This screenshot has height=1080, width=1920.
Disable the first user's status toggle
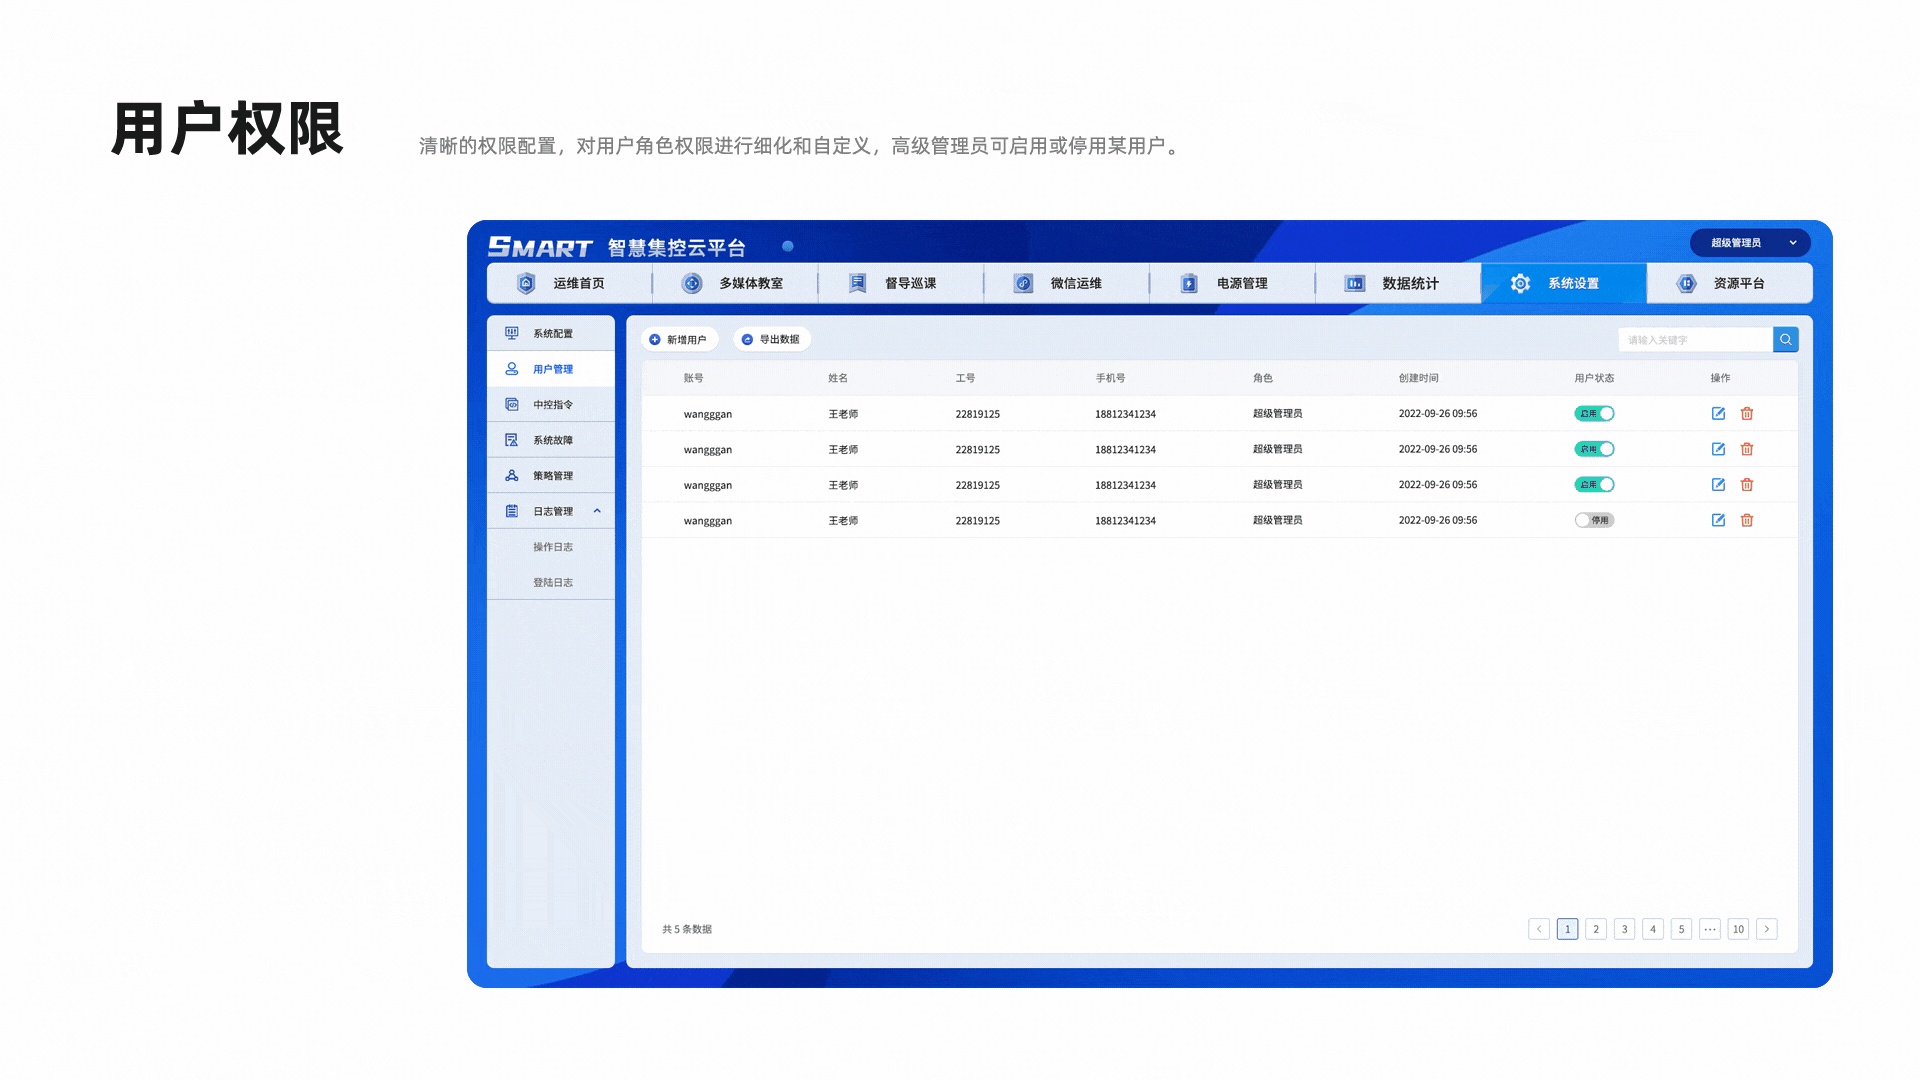(x=1594, y=414)
